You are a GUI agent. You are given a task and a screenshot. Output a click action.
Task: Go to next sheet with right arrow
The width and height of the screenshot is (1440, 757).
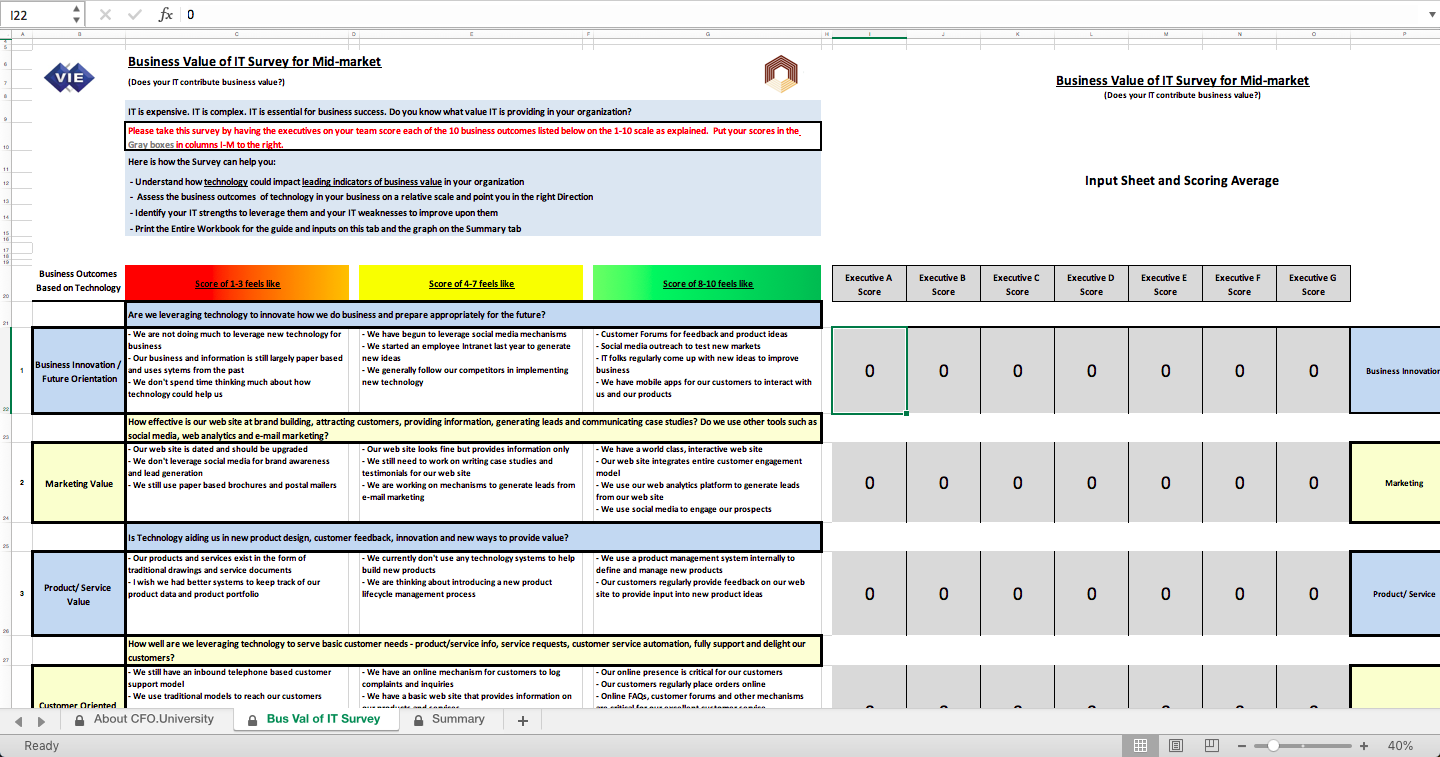43,720
